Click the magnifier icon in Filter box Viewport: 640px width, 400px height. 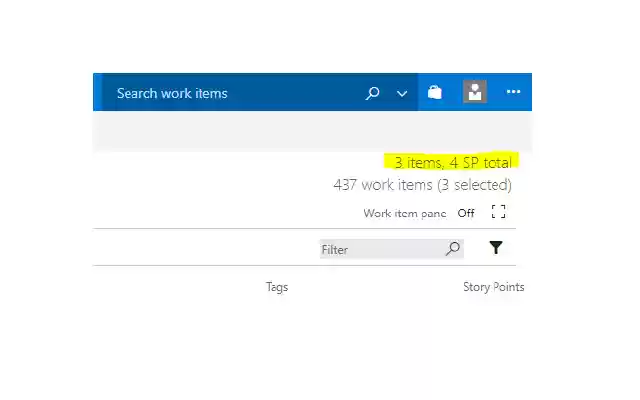coord(453,249)
